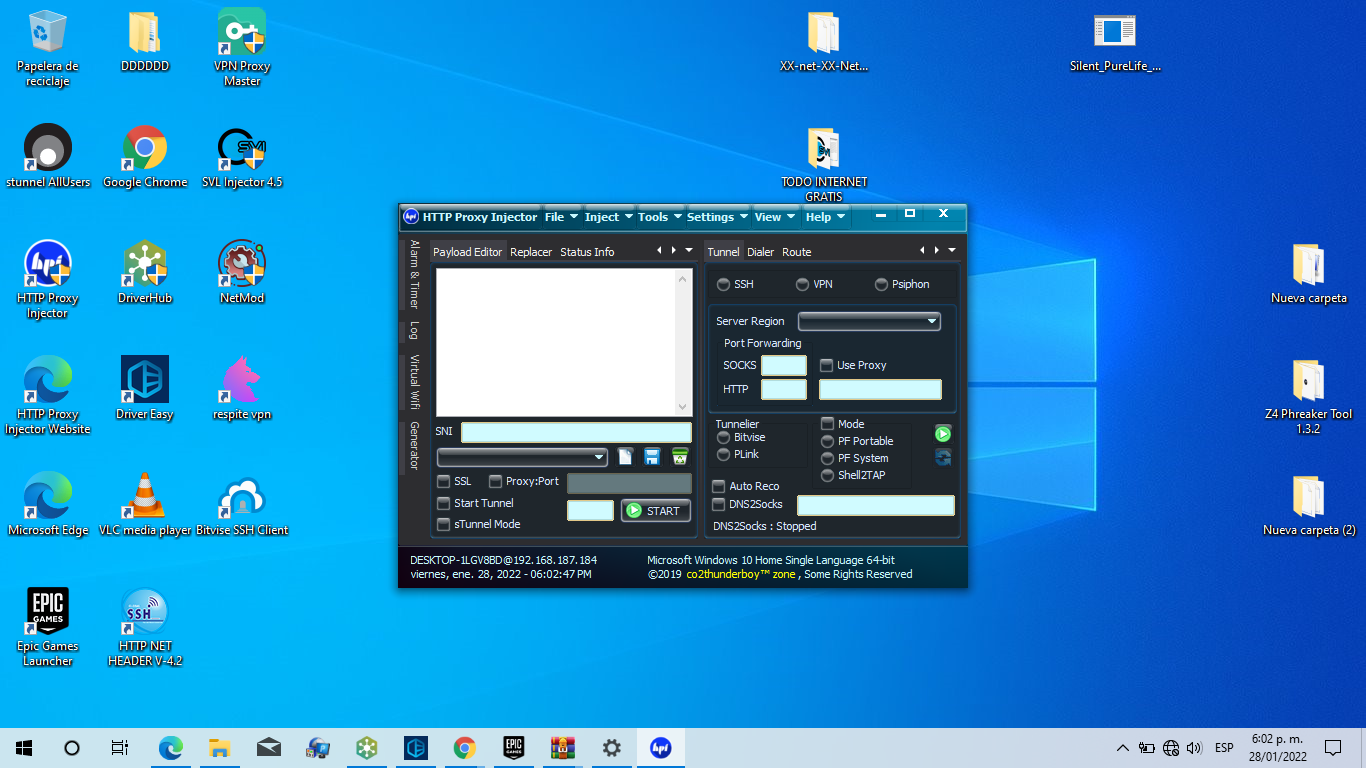Open the tab list arrow after Route
Image resolution: width=1366 pixels, height=768 pixels.
click(952, 250)
